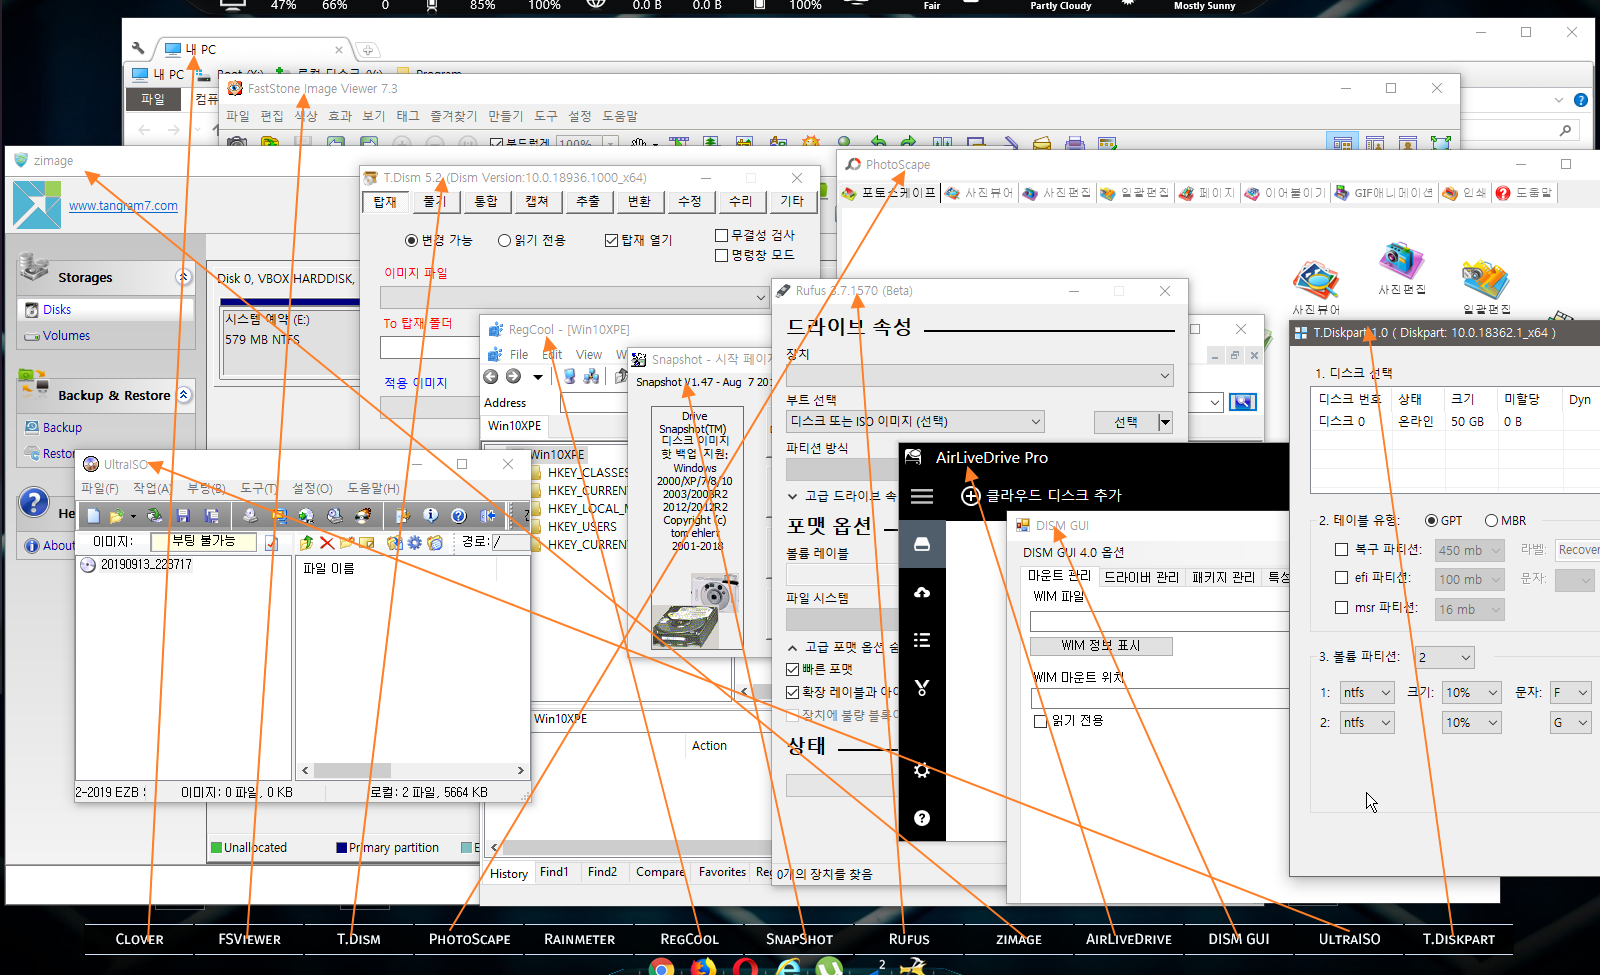Click the blue search icon button behind Rufus
The image size is (1600, 975).
(x=1242, y=402)
